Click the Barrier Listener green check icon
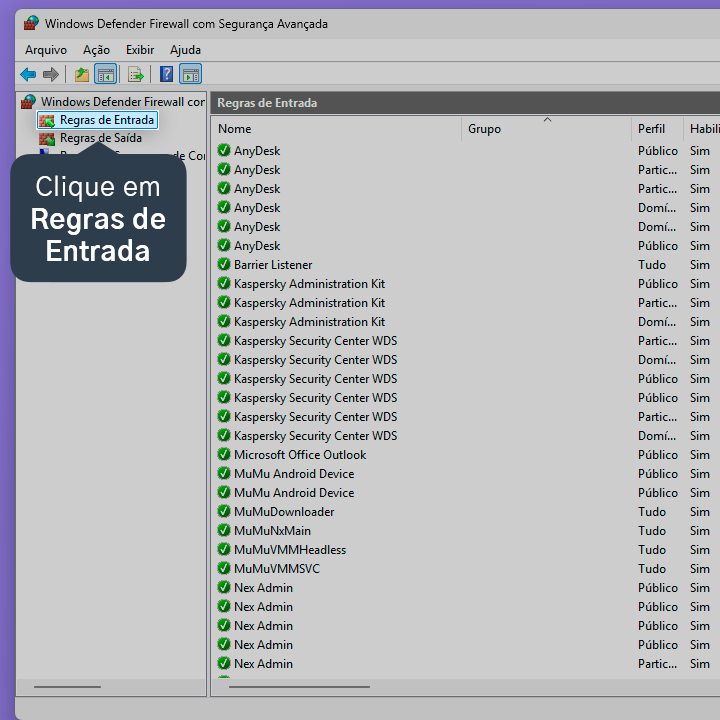This screenshot has height=720, width=720. click(224, 264)
